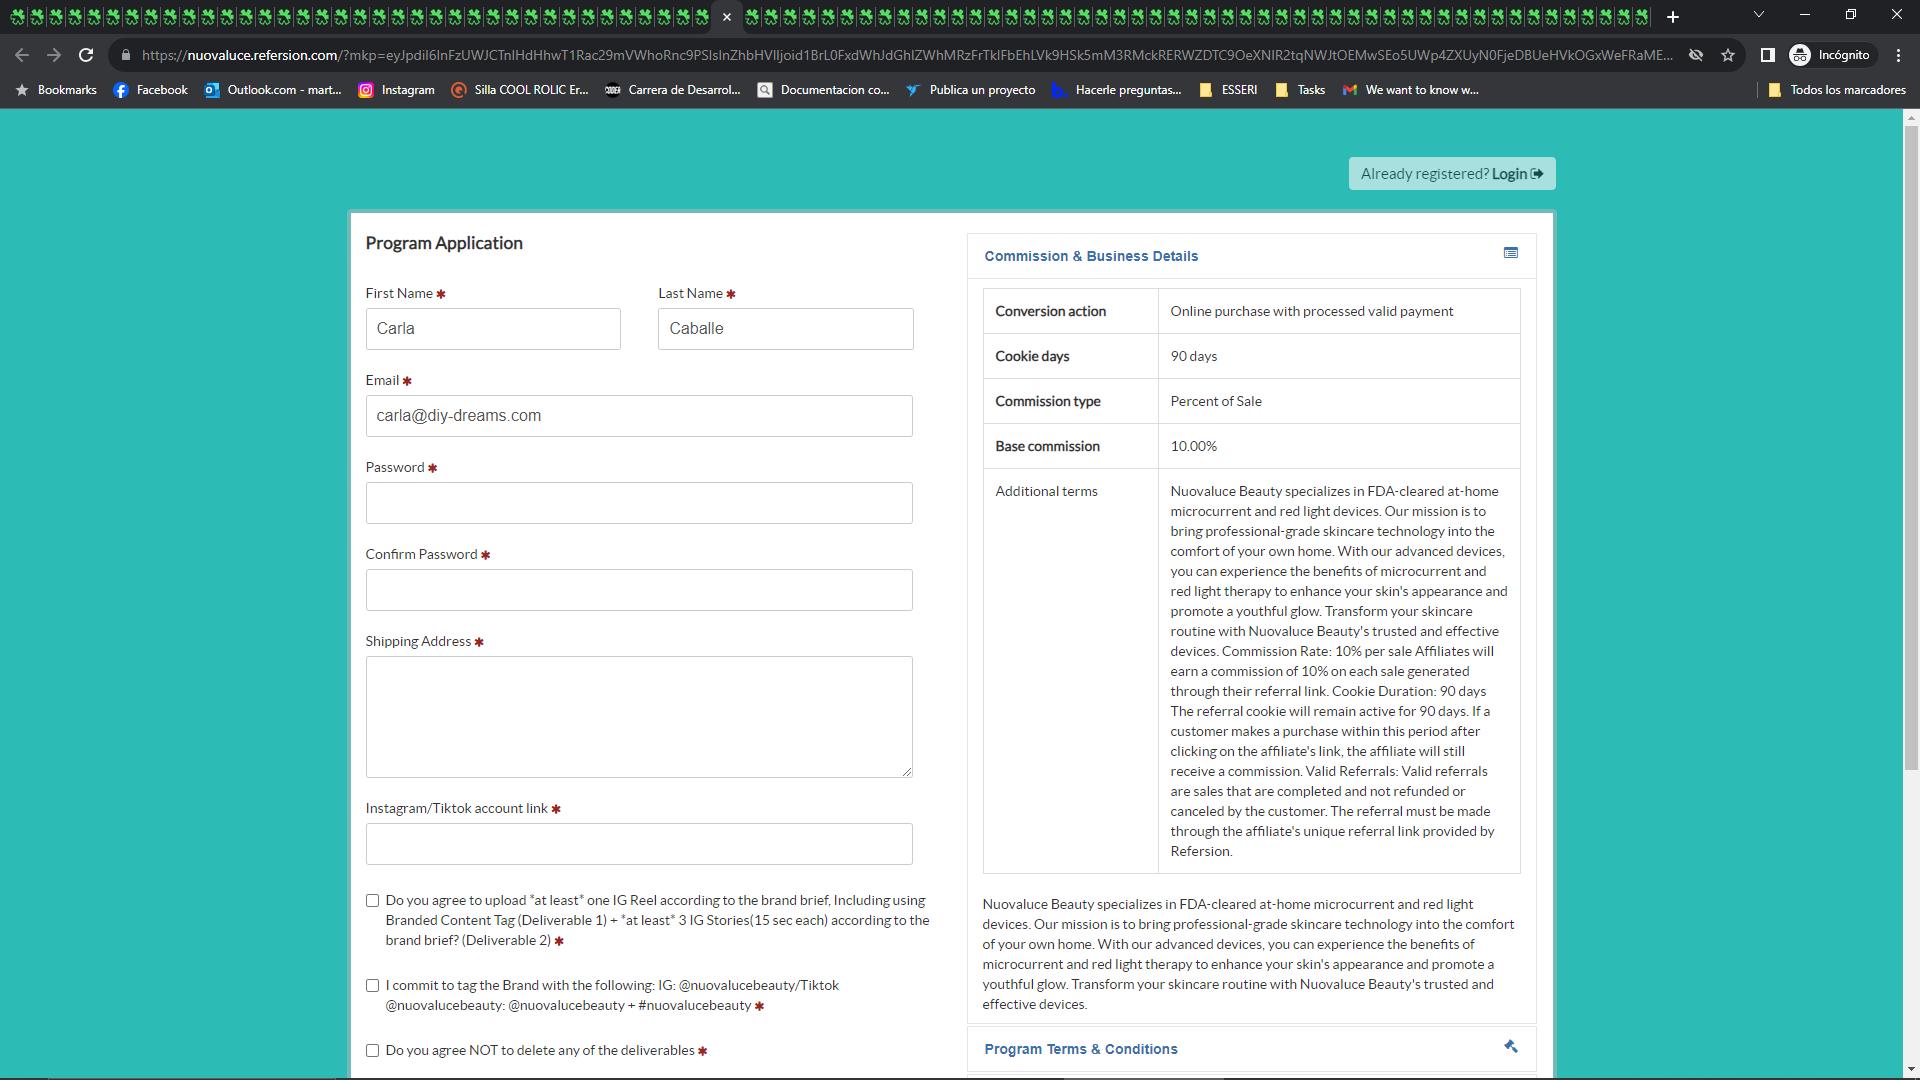Go back using the browser back arrow
Image resolution: width=1920 pixels, height=1080 pixels.
[x=22, y=55]
